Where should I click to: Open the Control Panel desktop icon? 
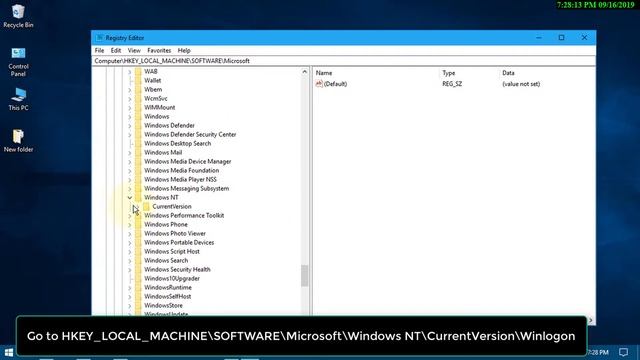[18, 62]
